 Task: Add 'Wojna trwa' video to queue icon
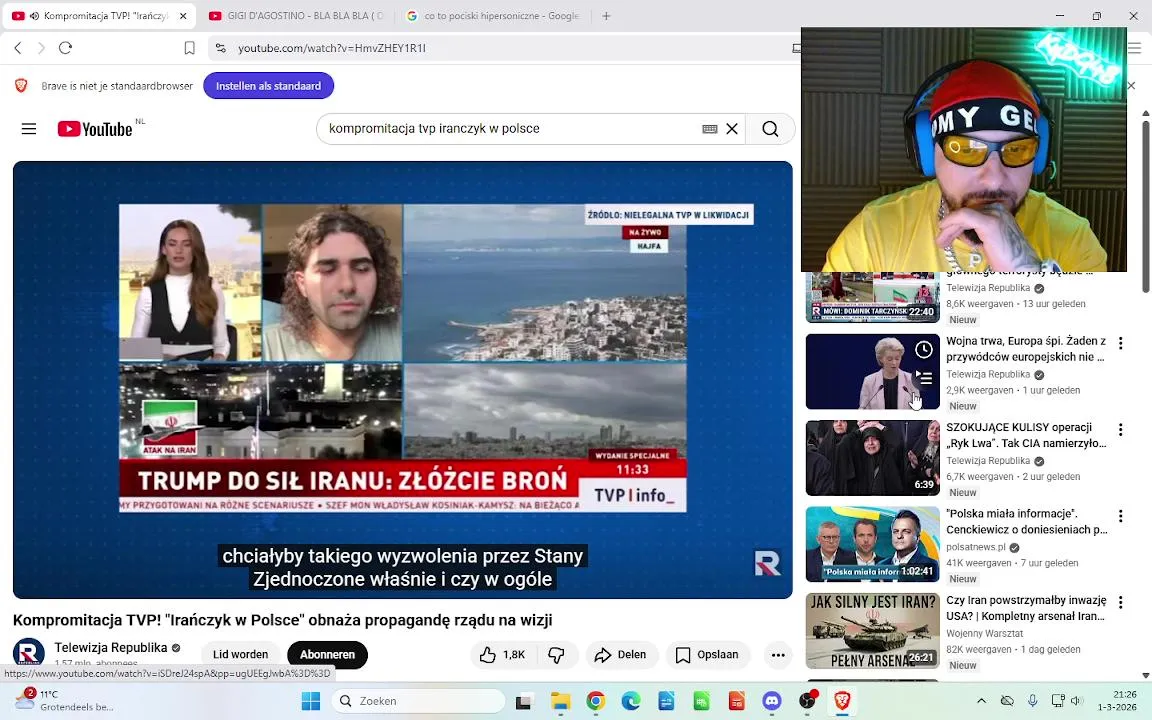coord(924,378)
